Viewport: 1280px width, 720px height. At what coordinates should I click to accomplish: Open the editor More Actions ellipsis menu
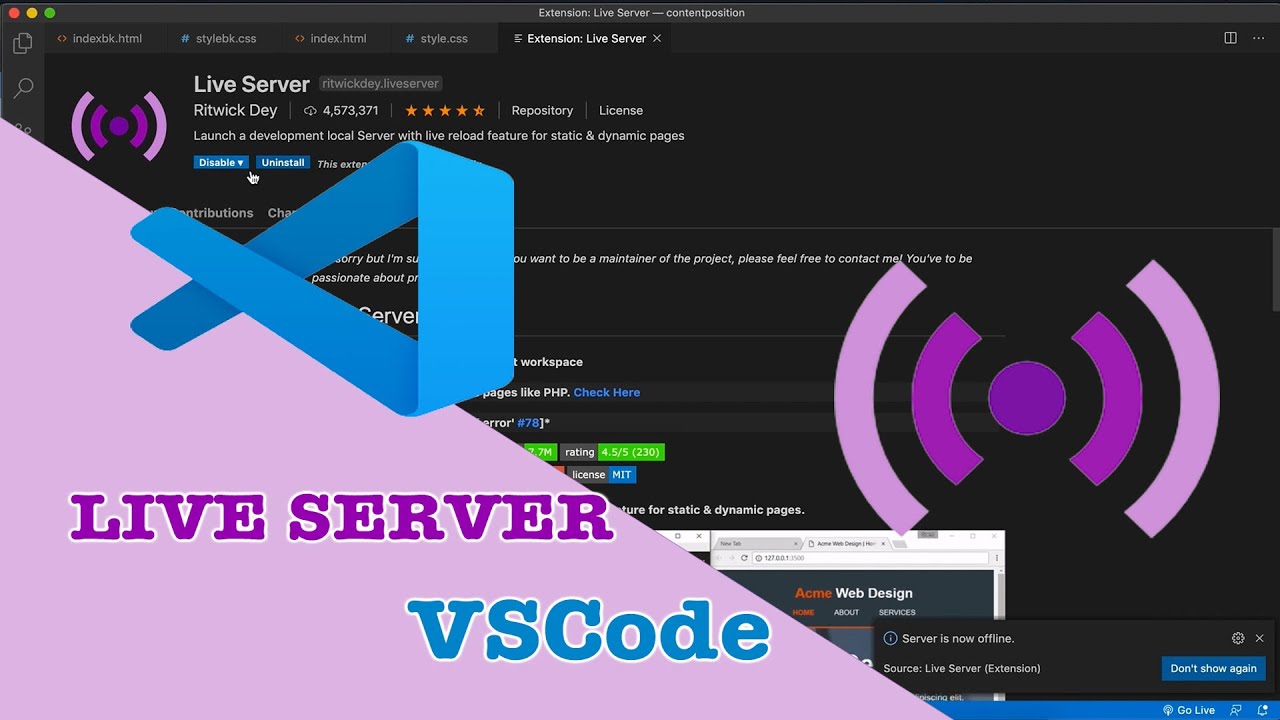[x=1260, y=38]
